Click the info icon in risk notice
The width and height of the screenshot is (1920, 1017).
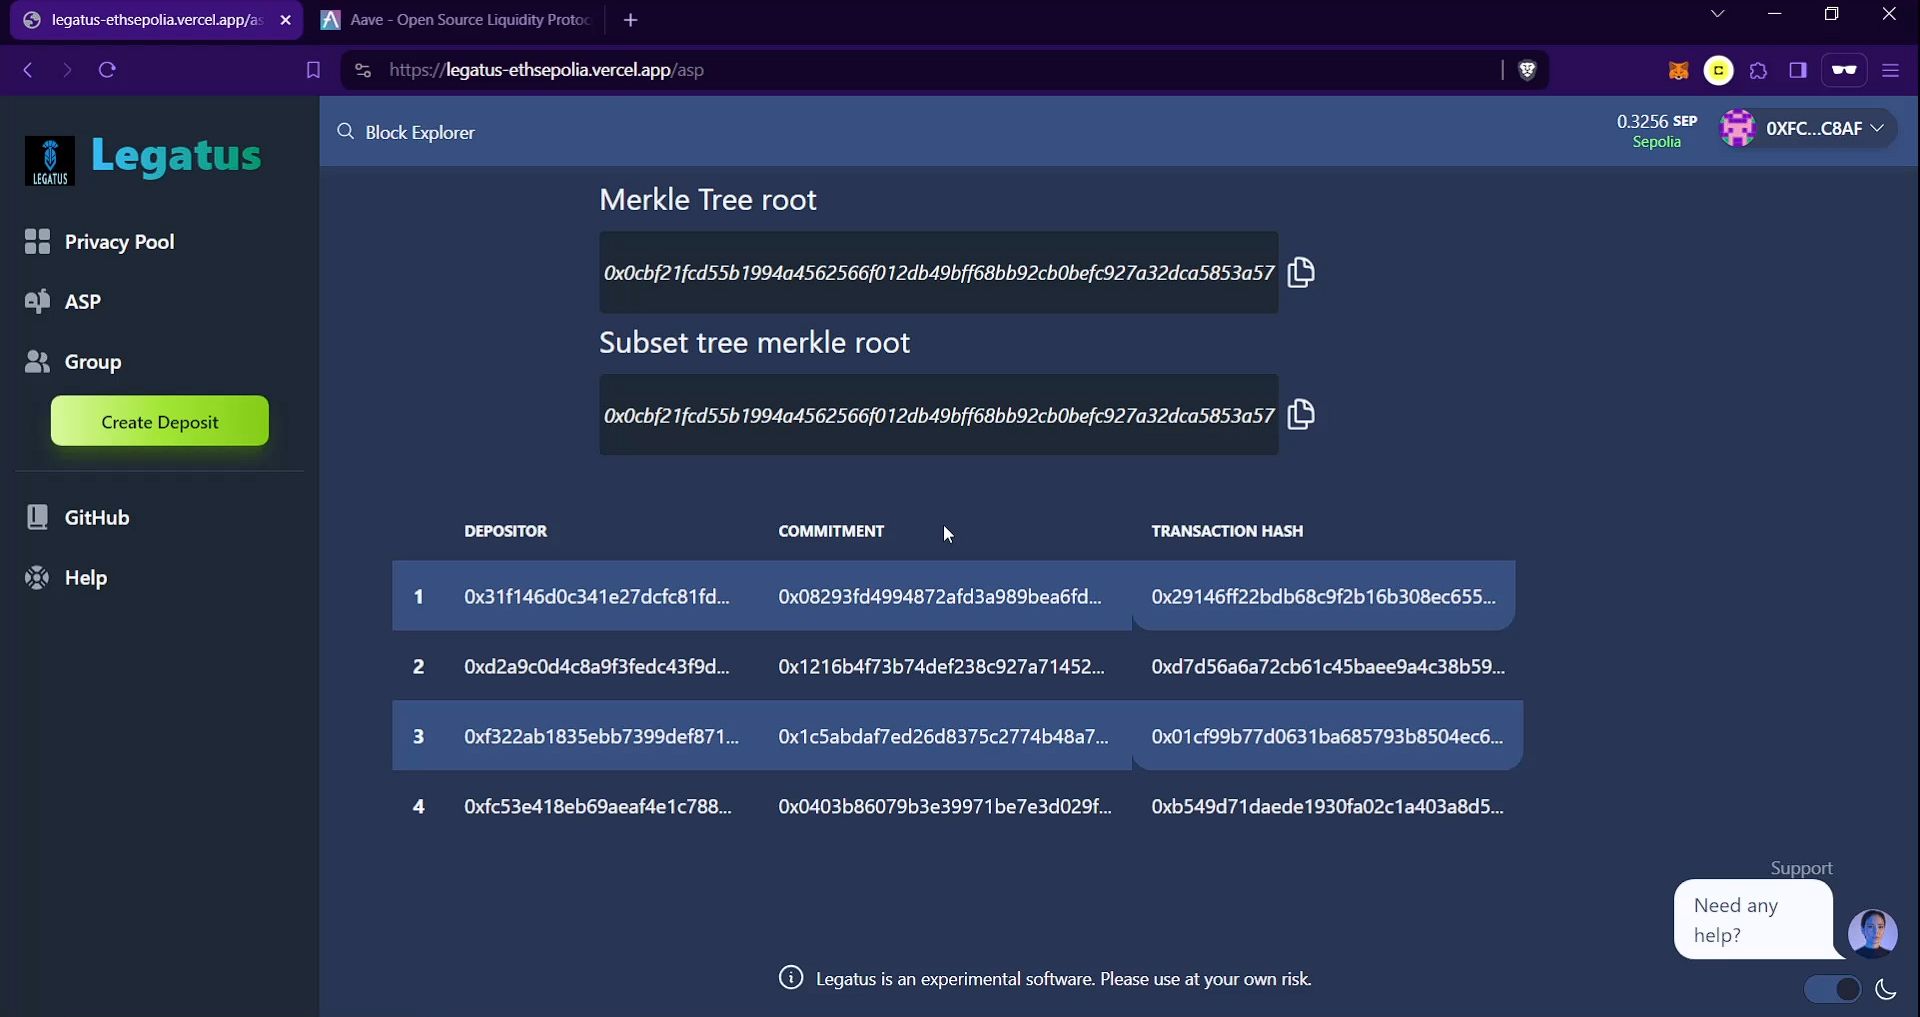(x=791, y=978)
